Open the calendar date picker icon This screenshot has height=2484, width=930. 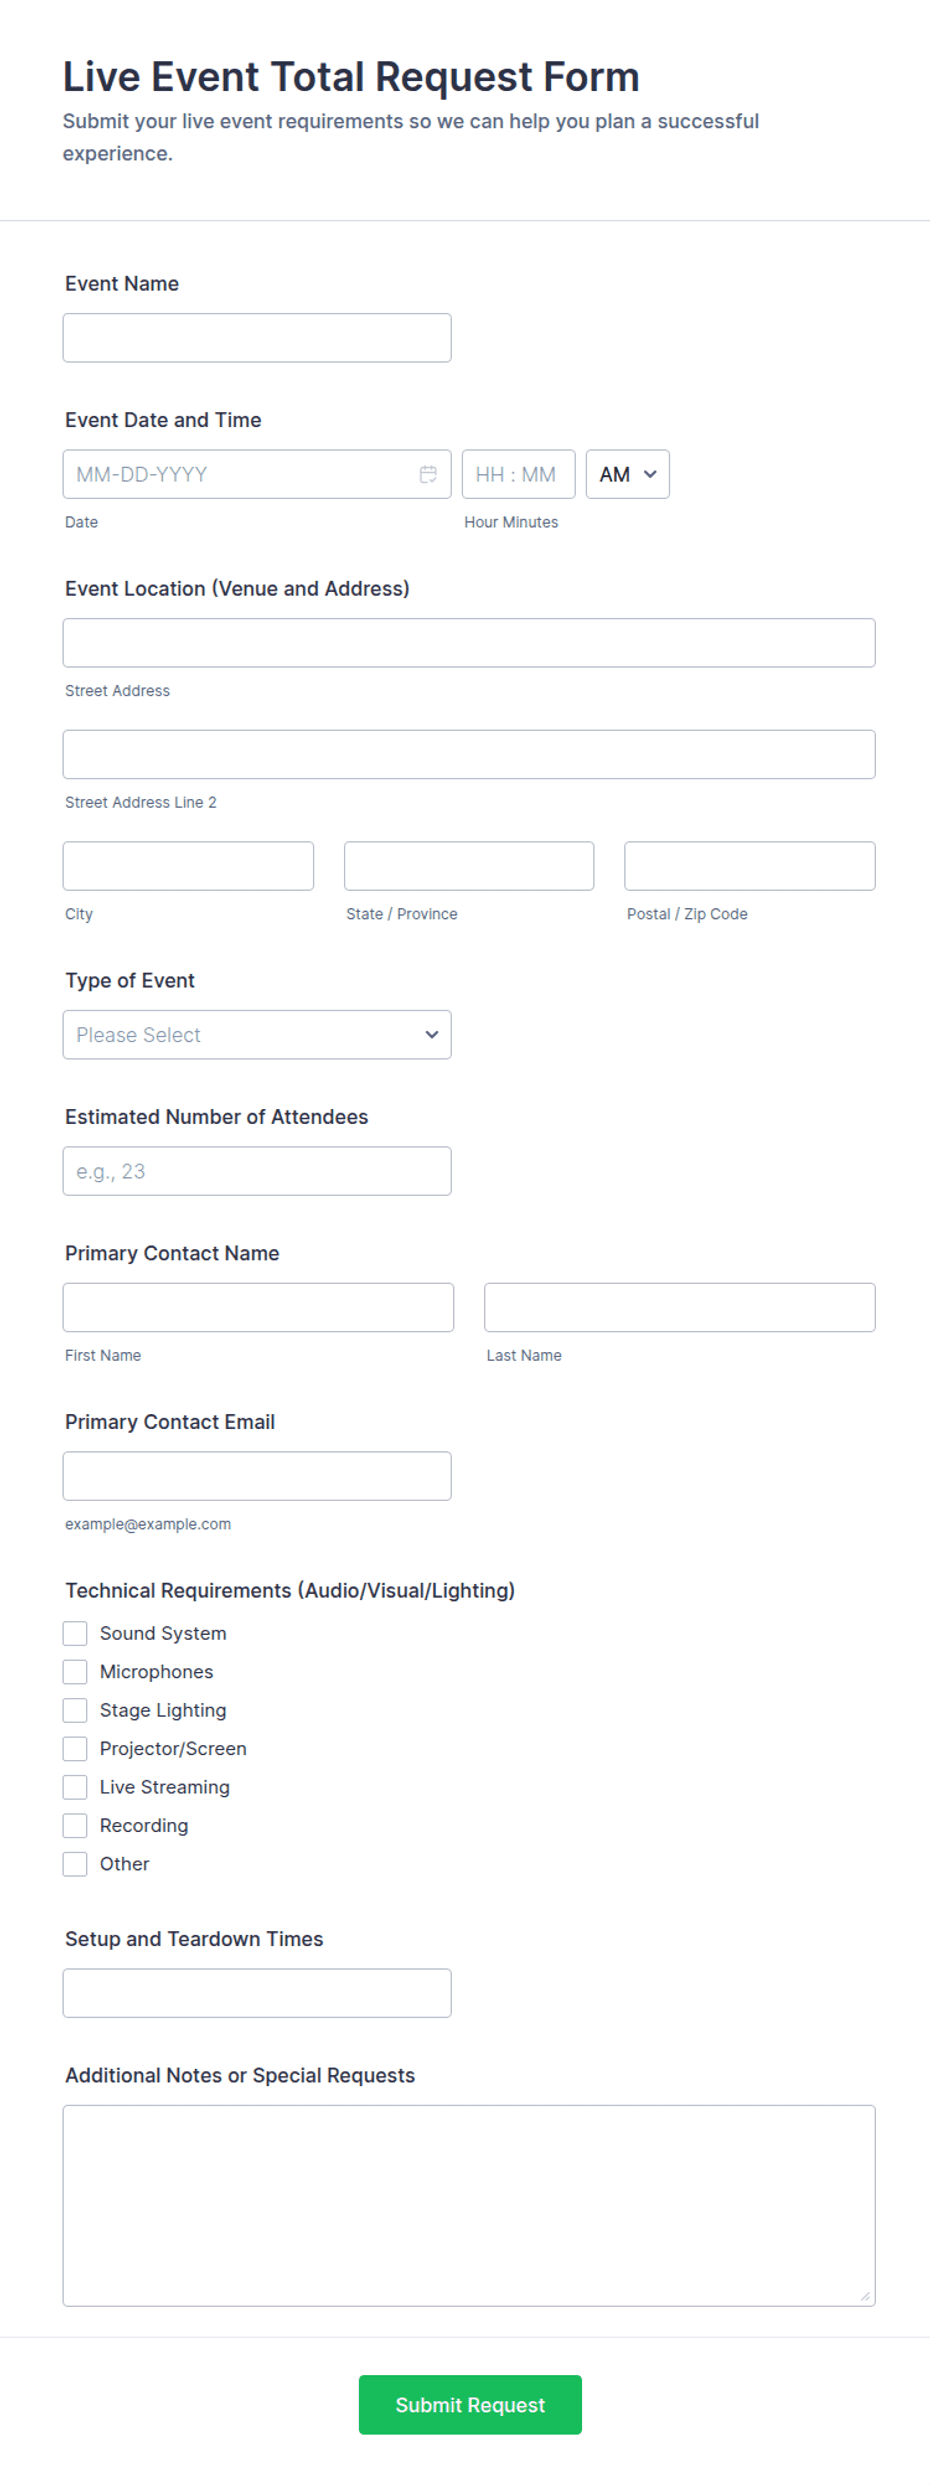click(428, 474)
